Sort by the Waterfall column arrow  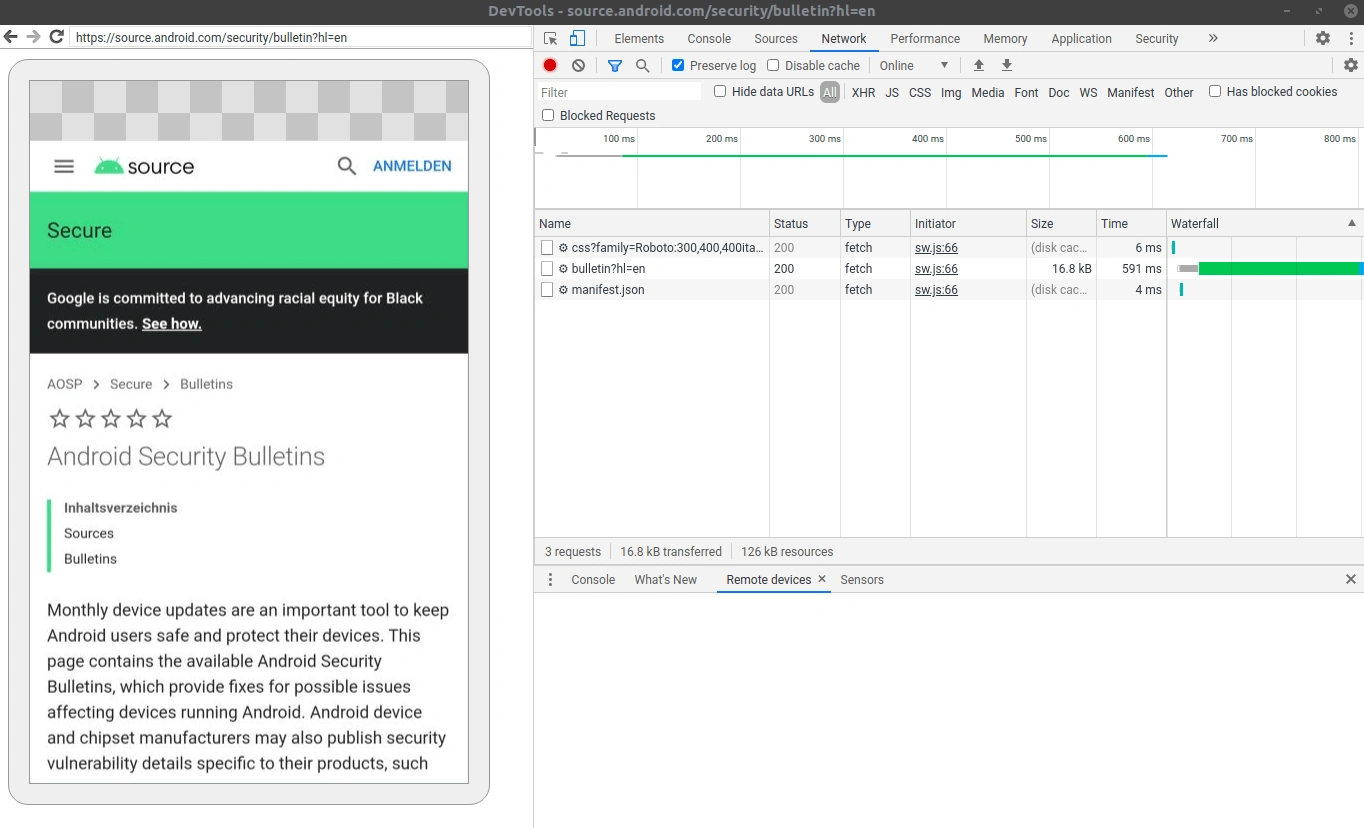[x=1352, y=223]
